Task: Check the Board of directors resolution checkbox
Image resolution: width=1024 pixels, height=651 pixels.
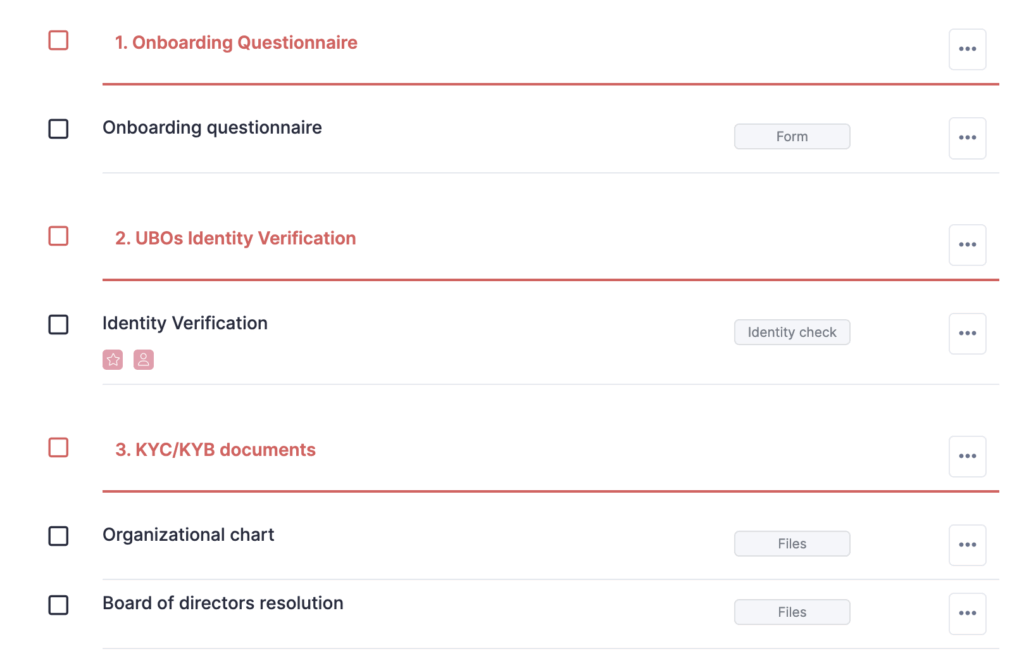Action: 59,605
